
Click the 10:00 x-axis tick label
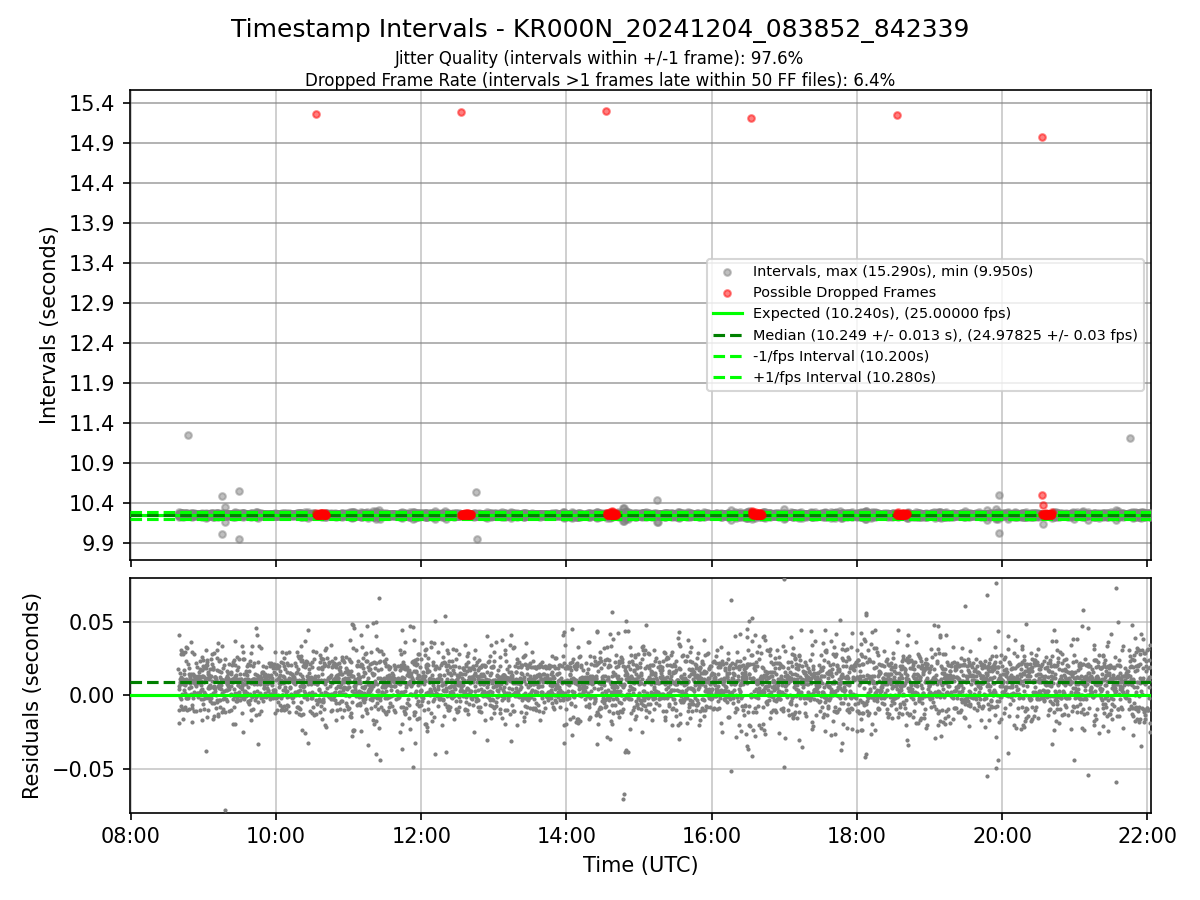(276, 835)
